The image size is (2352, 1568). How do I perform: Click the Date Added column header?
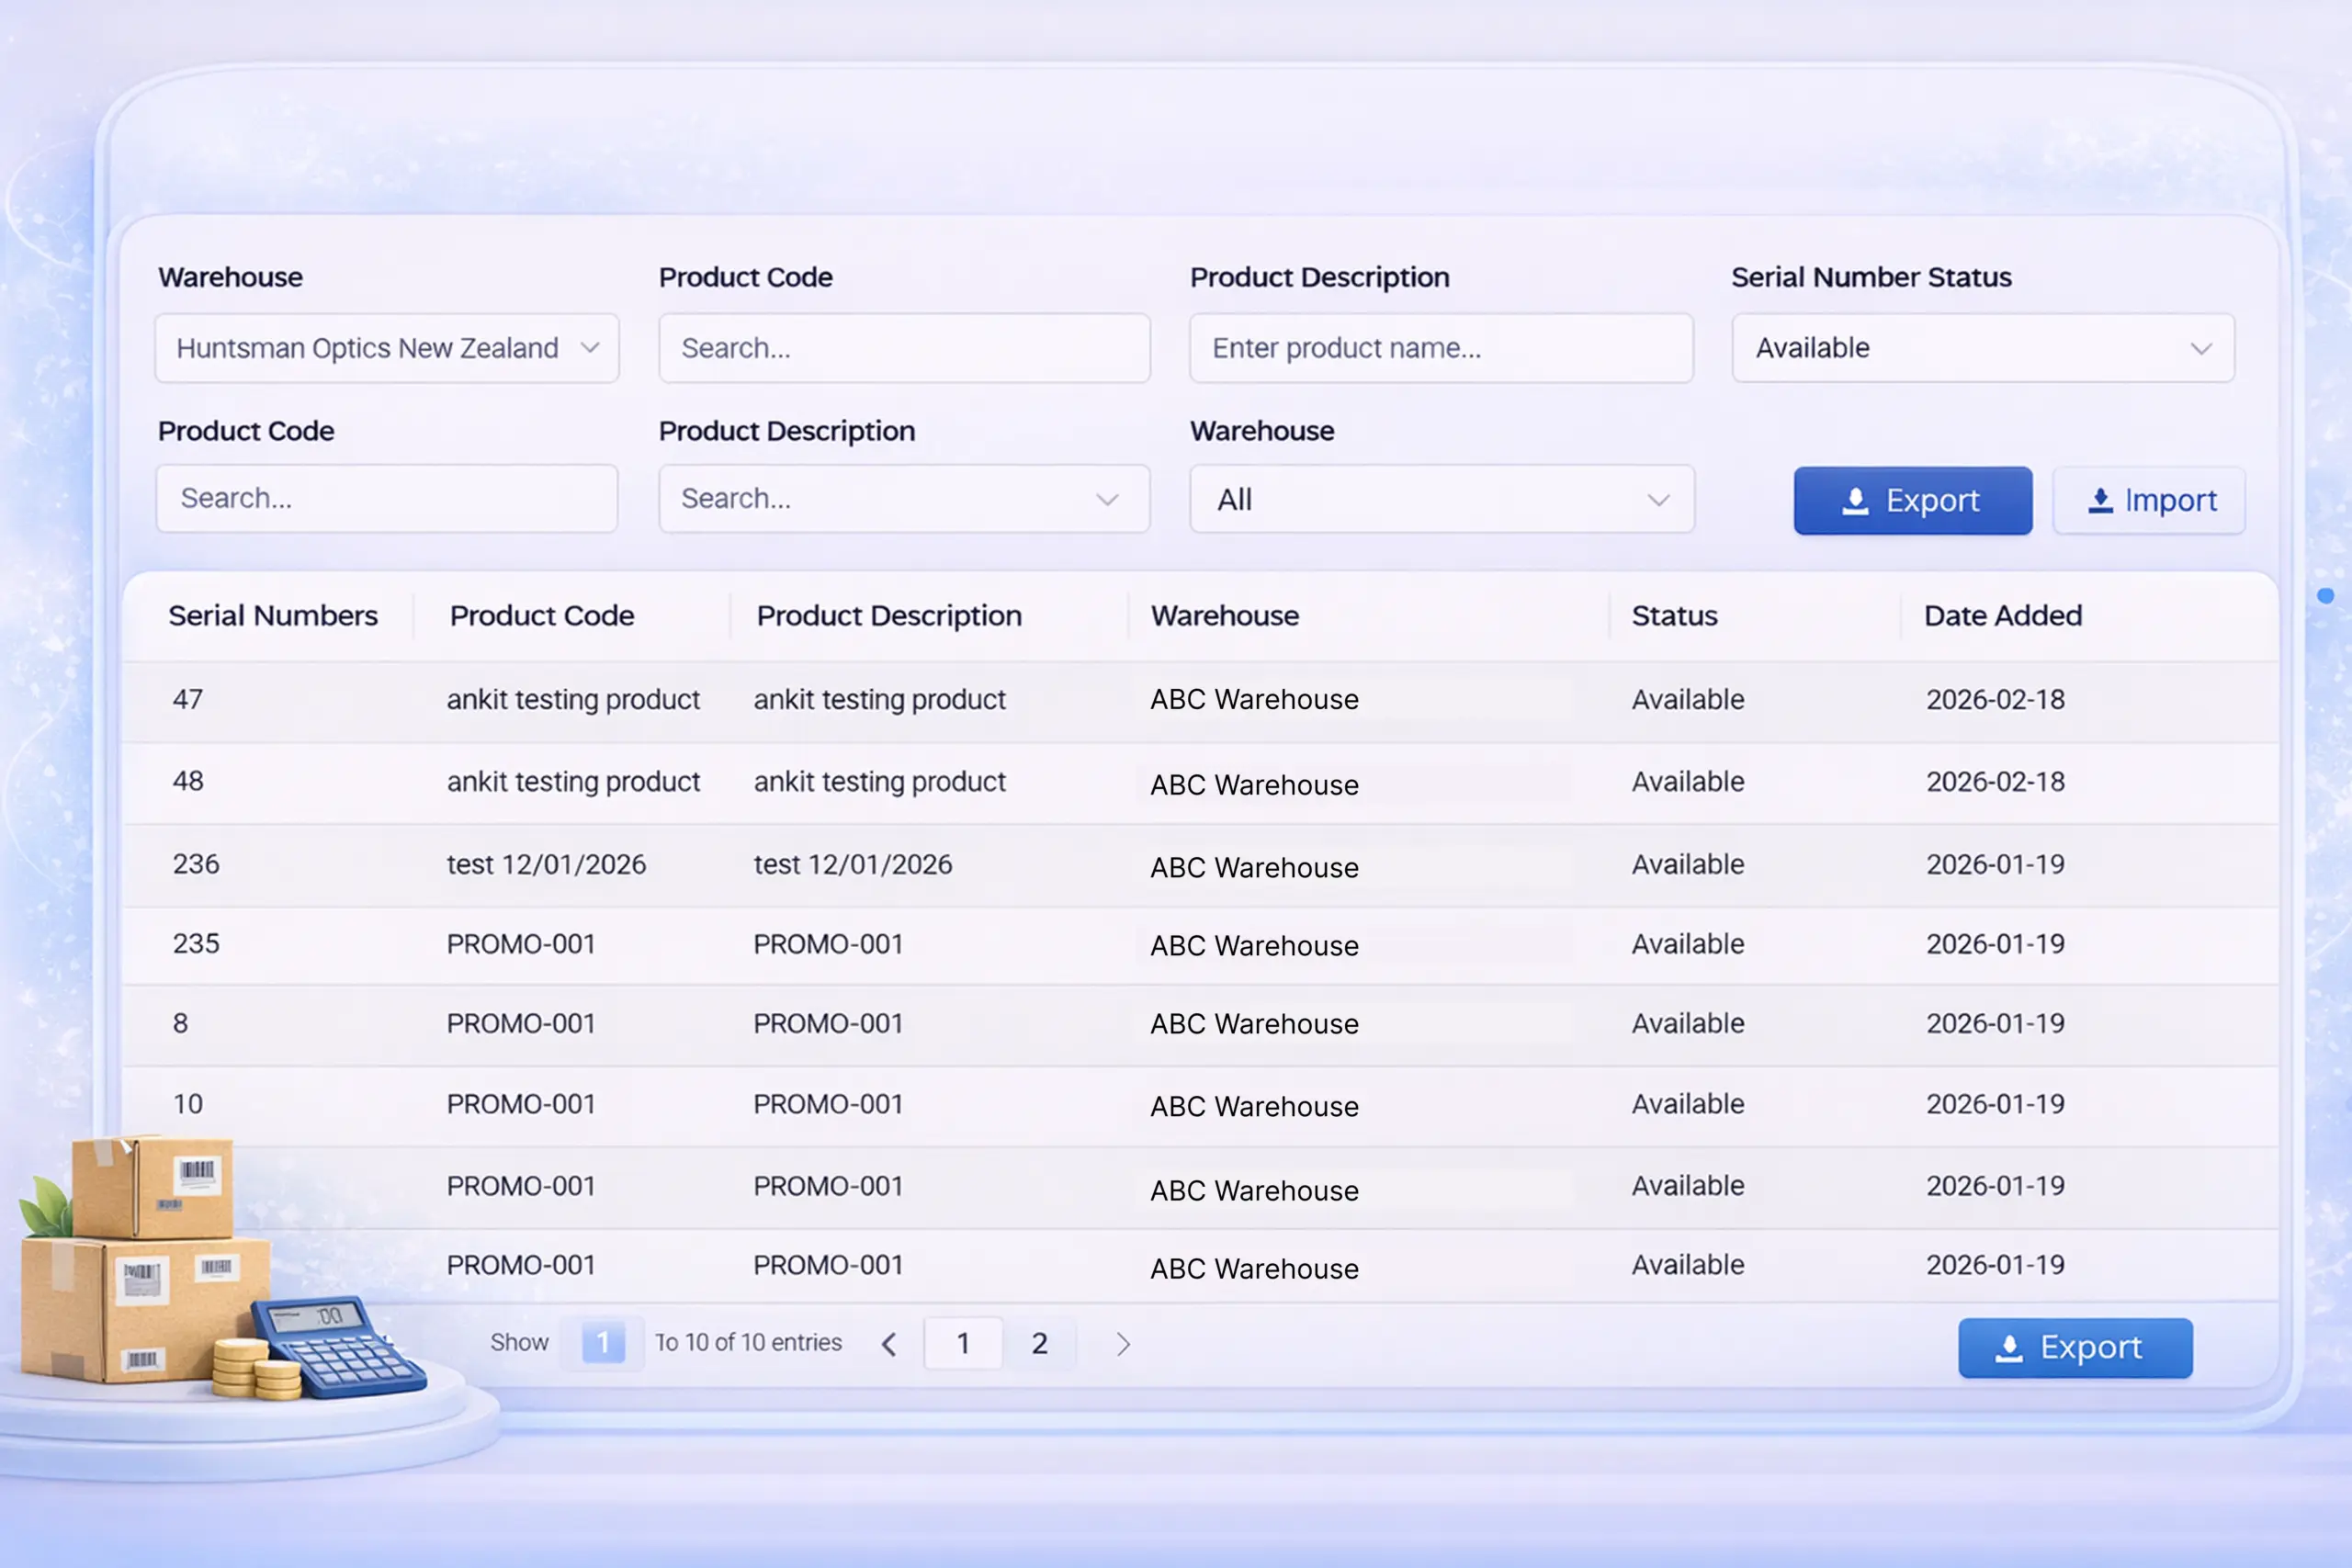click(2002, 615)
